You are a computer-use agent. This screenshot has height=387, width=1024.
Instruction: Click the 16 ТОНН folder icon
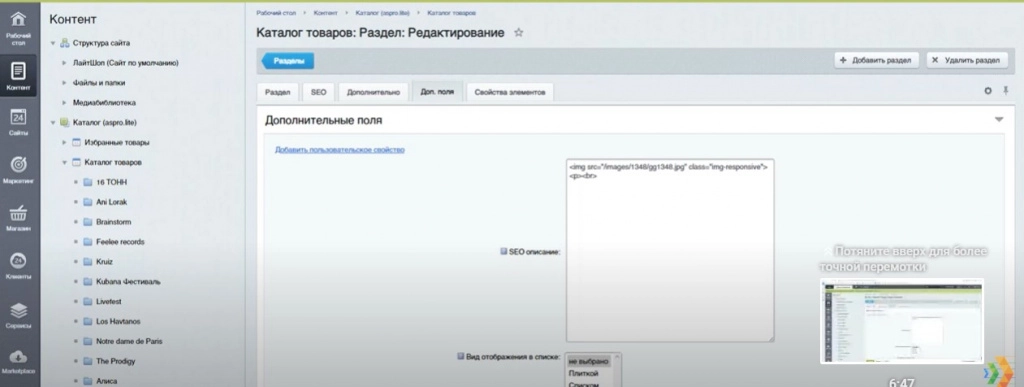88,182
